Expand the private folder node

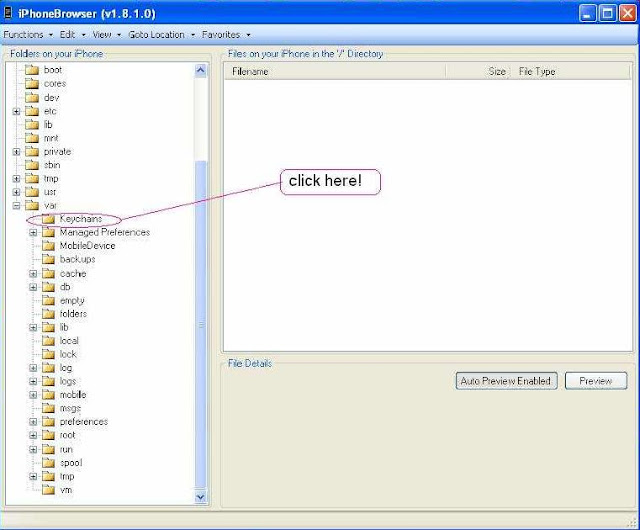coord(16,152)
